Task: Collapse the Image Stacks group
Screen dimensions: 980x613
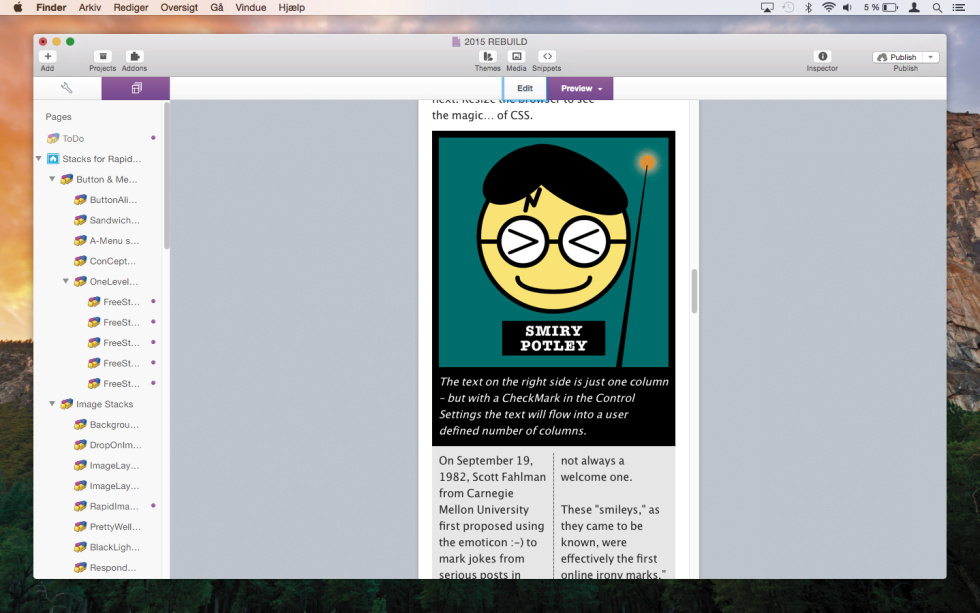Action: click(52, 404)
